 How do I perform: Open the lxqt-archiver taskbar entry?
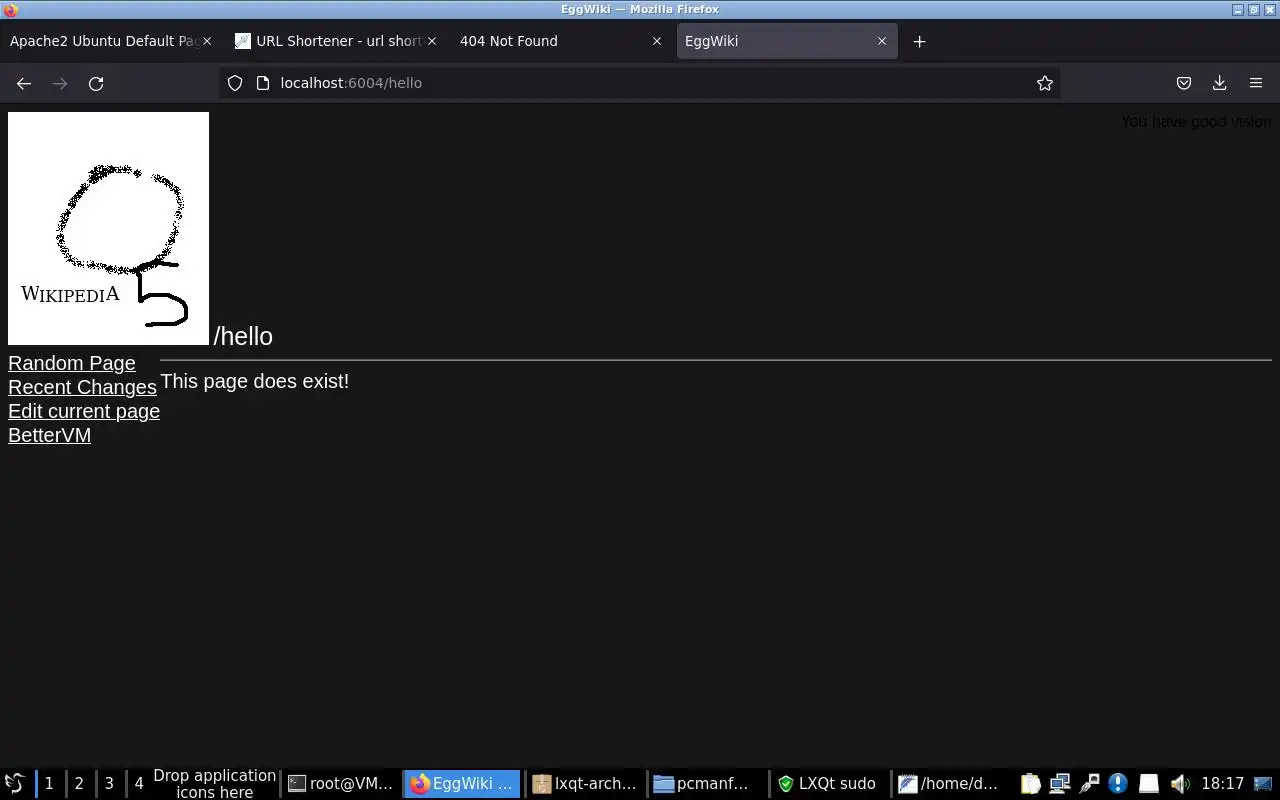[x=585, y=783]
